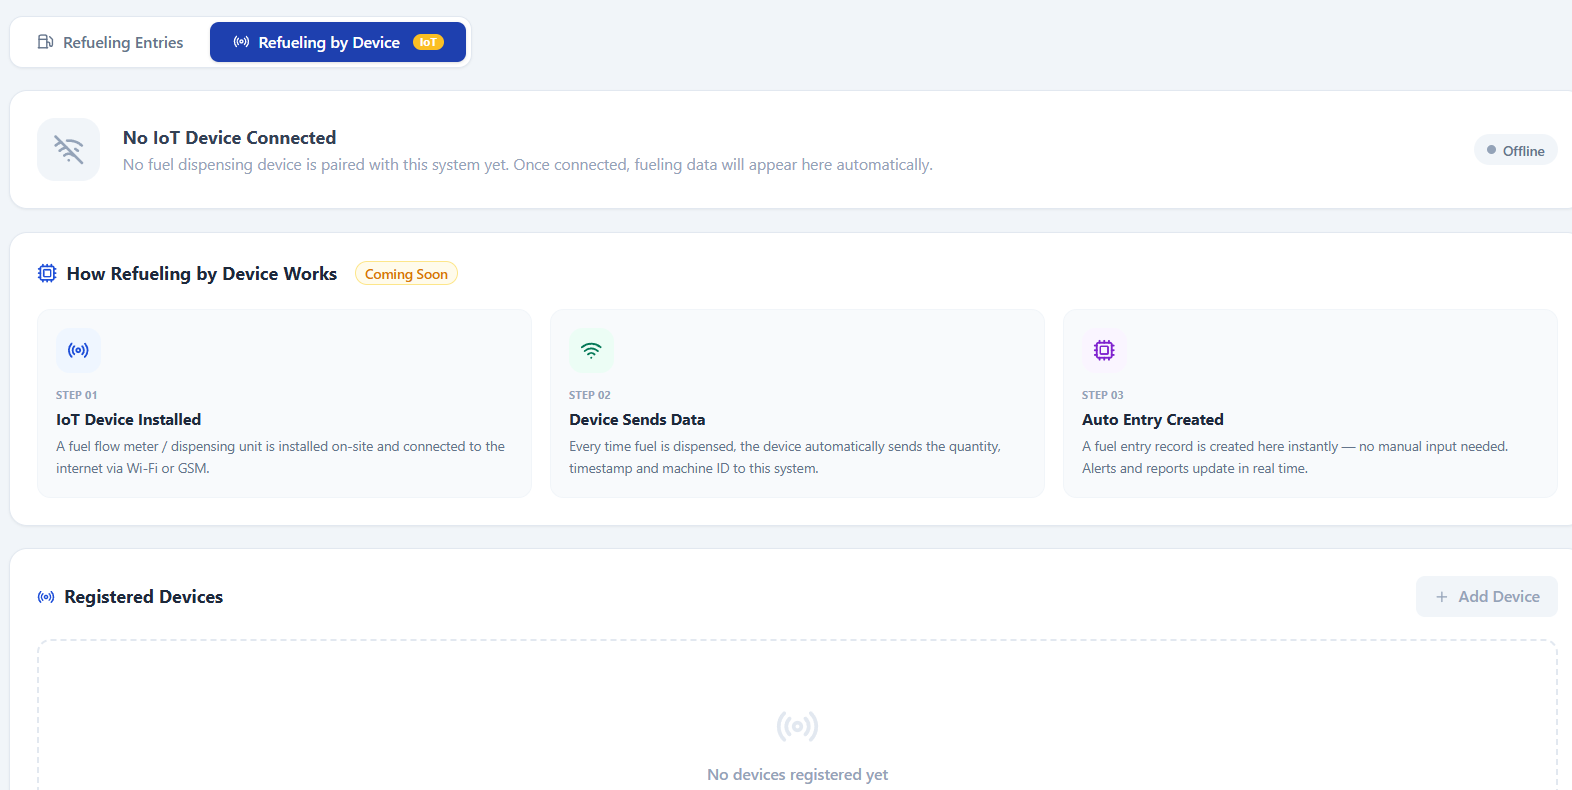The image size is (1572, 790).
Task: Click chip icon beside How Refueling Works heading
Action: coord(47,273)
